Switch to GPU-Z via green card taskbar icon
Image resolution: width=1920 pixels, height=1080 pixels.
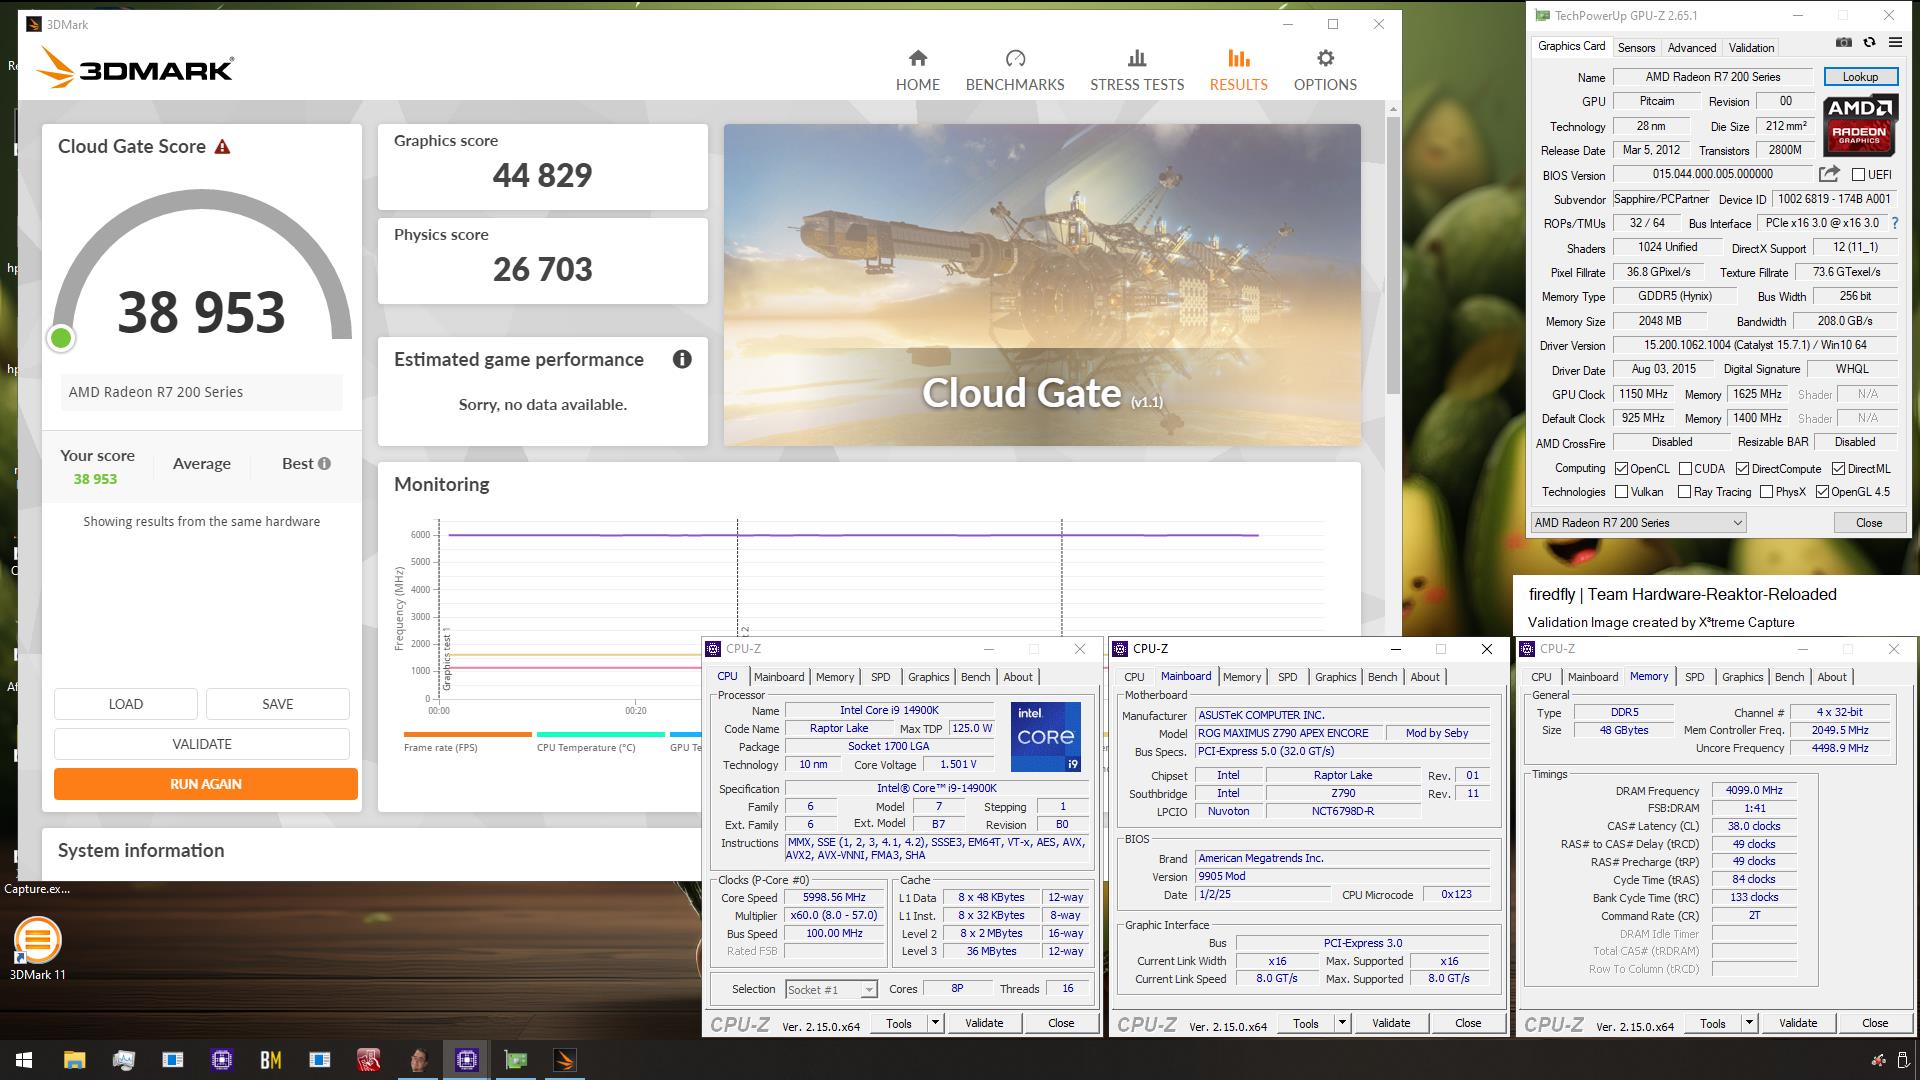(516, 1060)
